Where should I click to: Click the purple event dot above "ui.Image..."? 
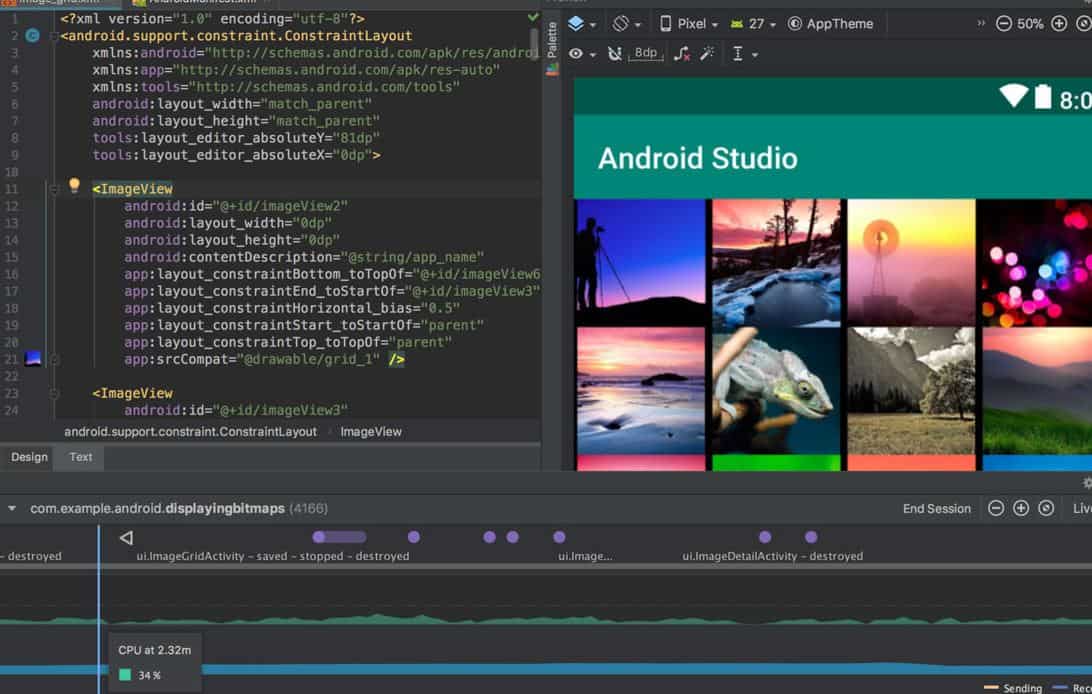click(x=559, y=537)
